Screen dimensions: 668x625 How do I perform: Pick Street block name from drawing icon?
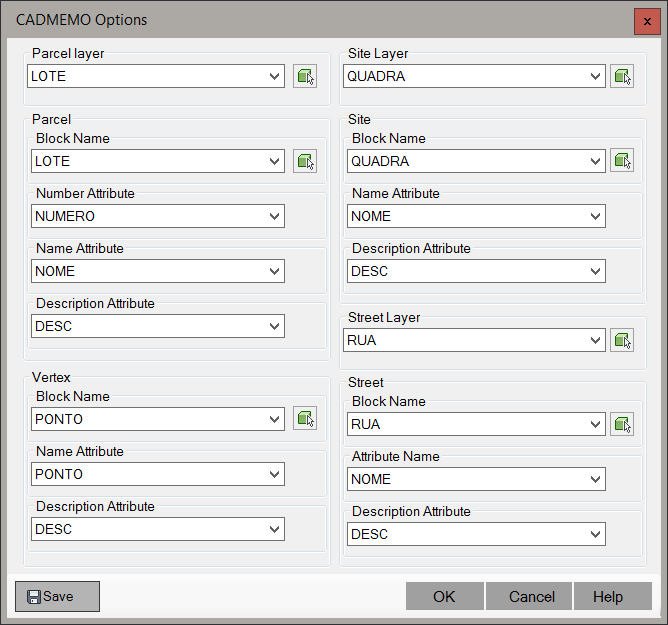622,425
